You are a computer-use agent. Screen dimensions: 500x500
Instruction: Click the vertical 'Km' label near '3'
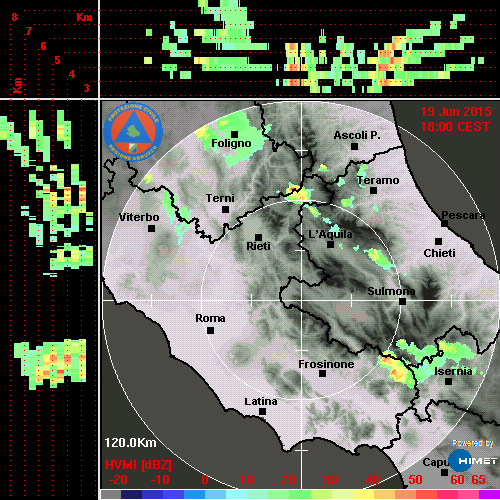click(x=17, y=85)
